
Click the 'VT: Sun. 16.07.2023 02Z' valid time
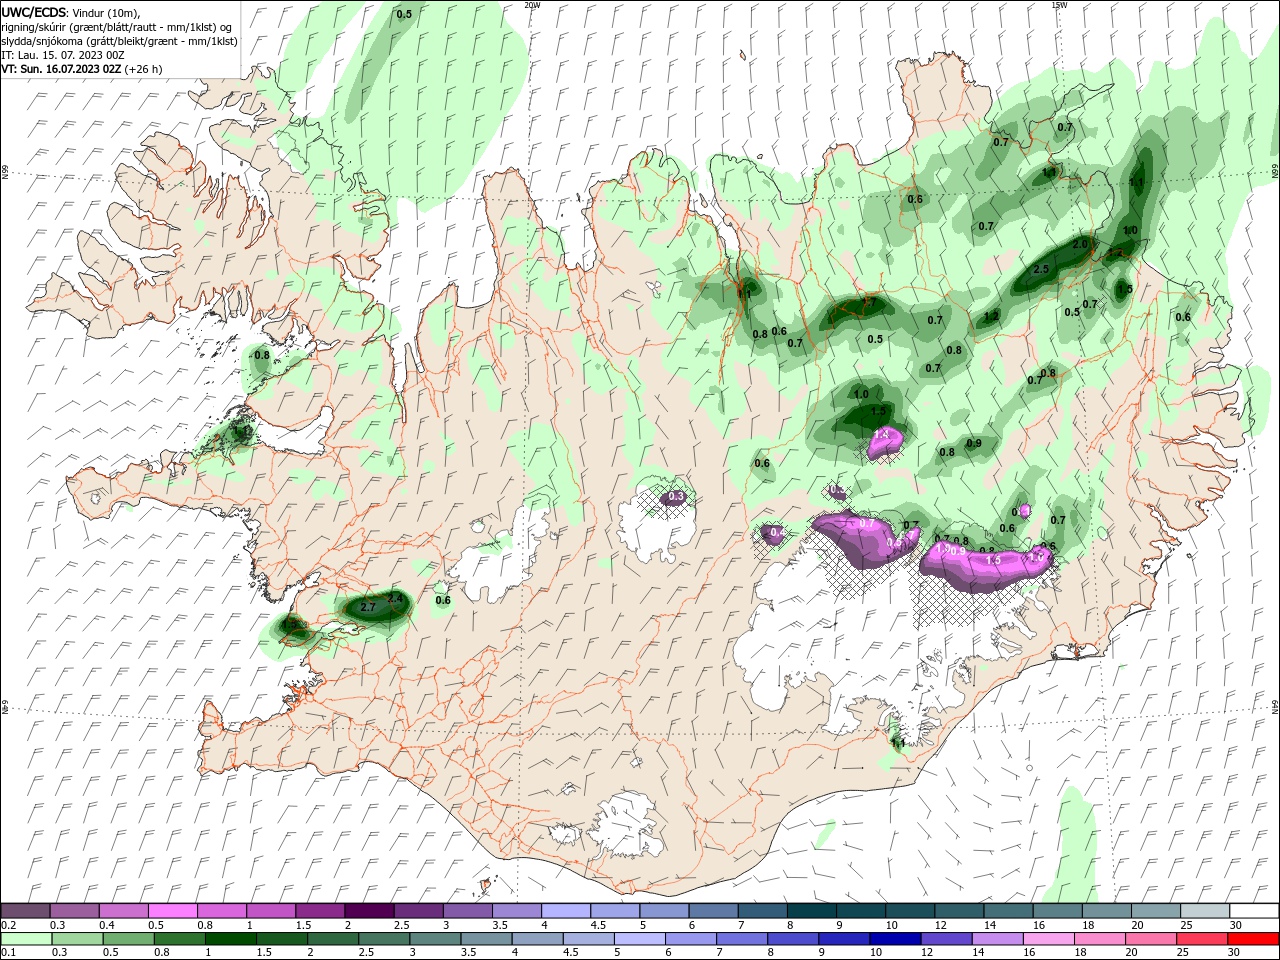click(62, 69)
